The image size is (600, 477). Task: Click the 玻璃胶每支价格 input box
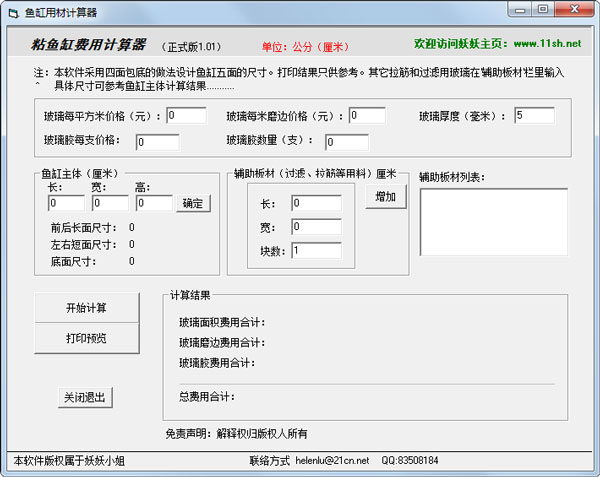click(157, 142)
